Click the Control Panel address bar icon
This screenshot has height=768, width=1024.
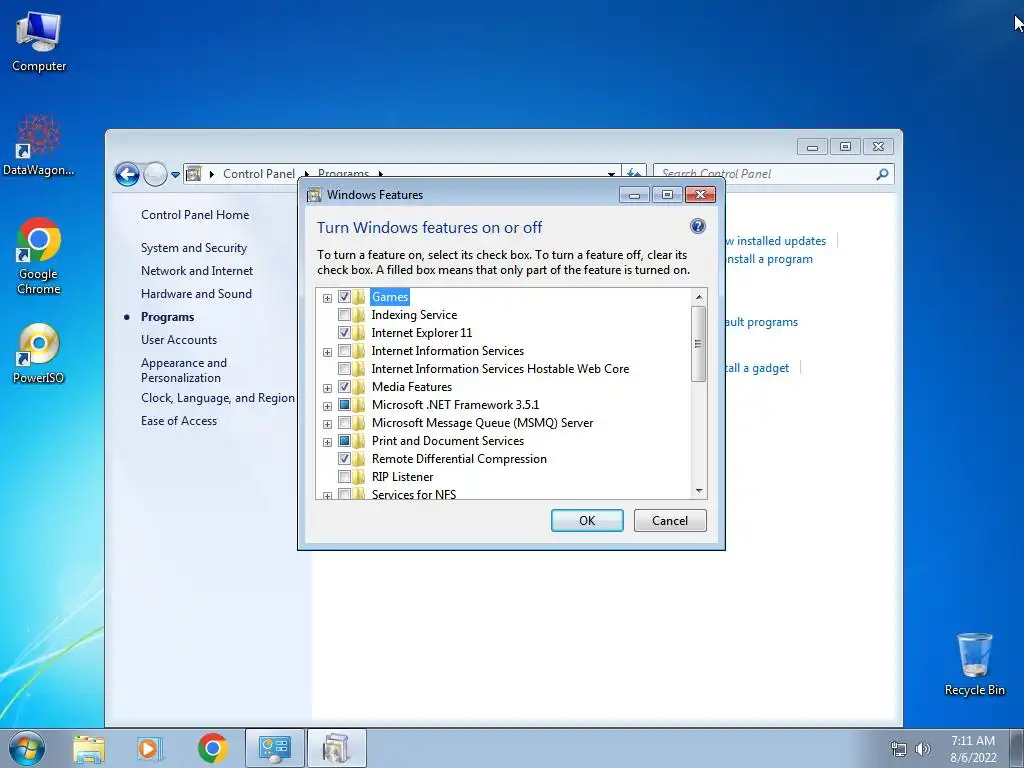point(194,174)
